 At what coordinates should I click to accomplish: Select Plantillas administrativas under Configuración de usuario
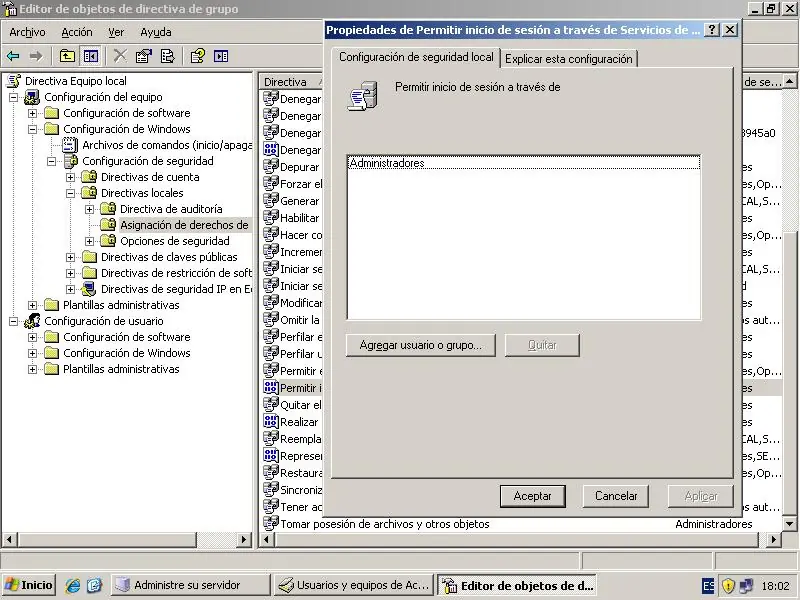(x=121, y=369)
